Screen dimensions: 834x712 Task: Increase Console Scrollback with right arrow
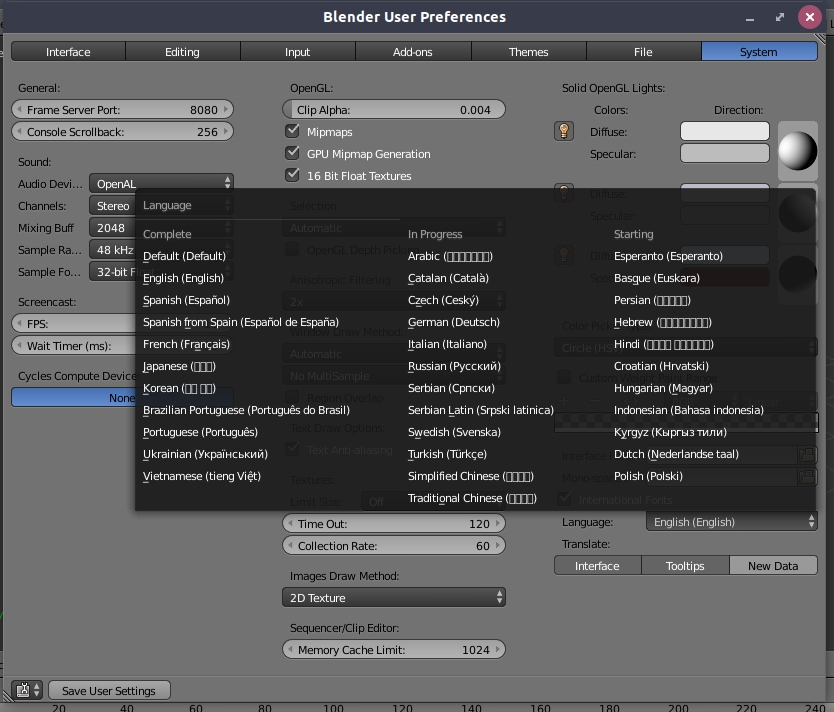(x=226, y=131)
